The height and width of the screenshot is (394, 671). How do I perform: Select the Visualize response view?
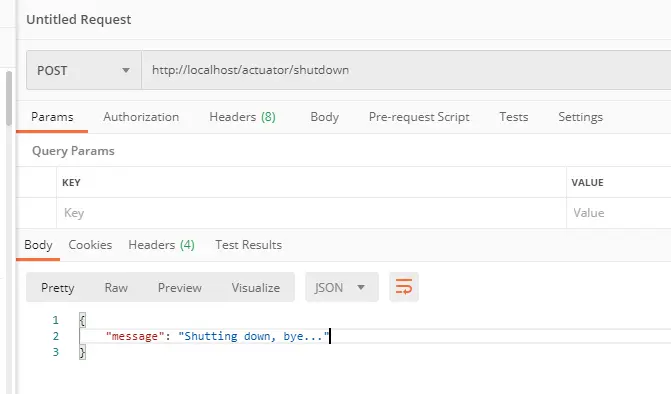click(256, 287)
